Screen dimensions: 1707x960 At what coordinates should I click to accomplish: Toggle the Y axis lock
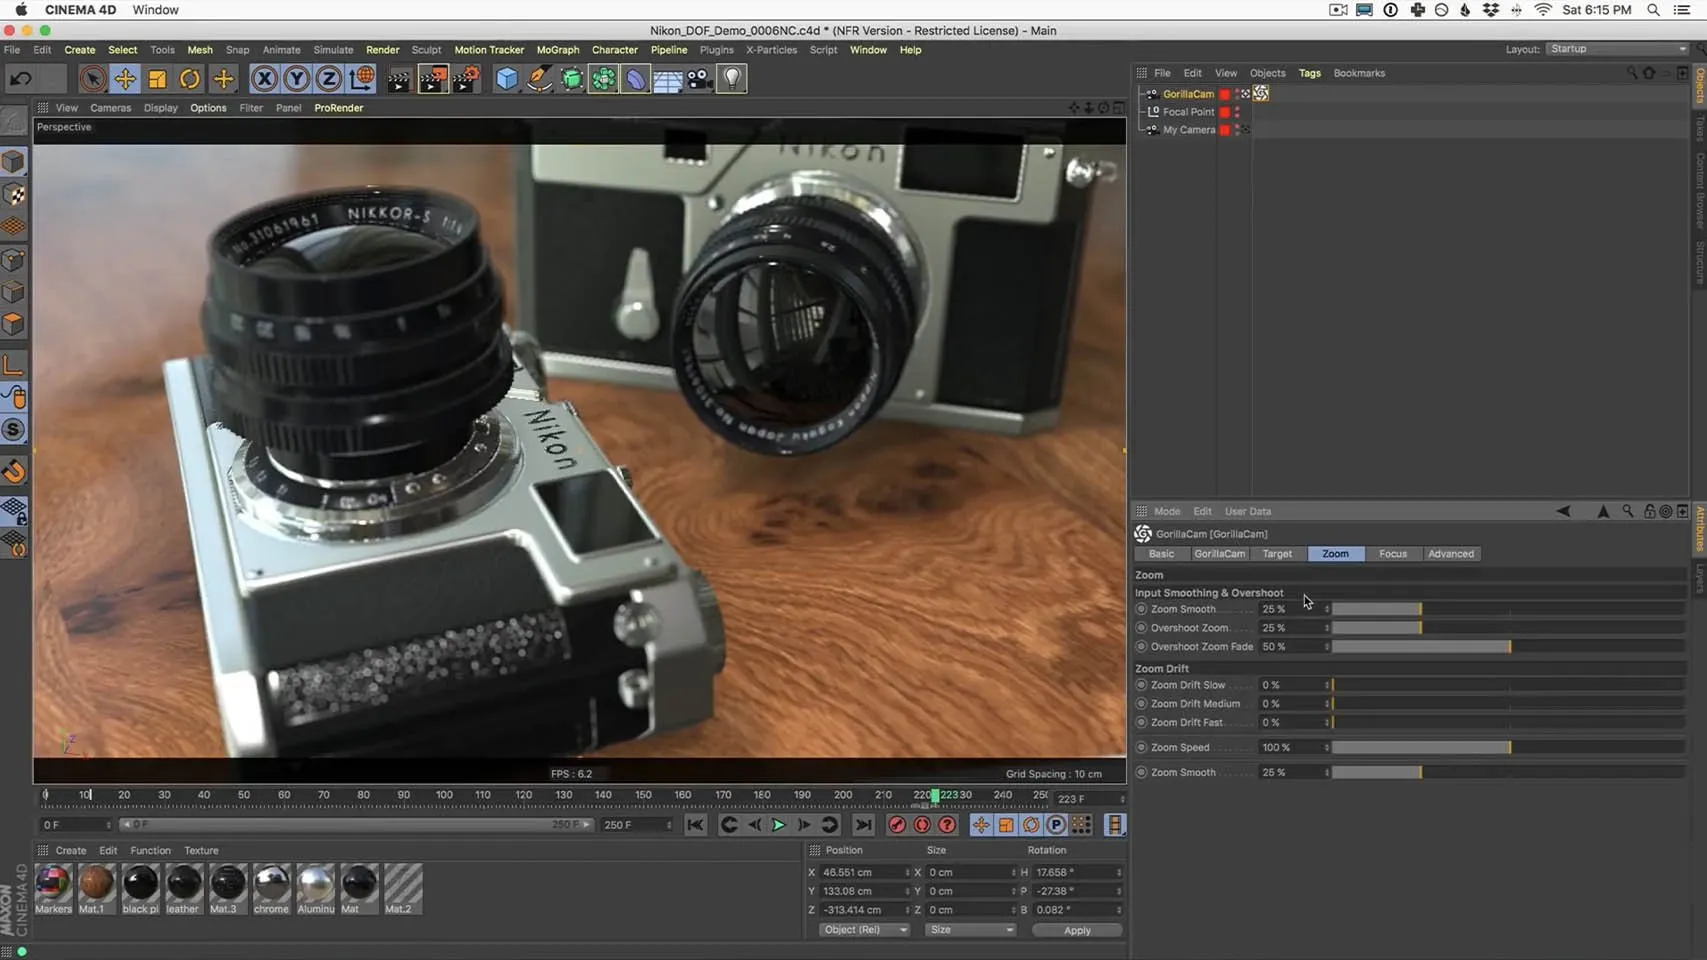coord(296,78)
